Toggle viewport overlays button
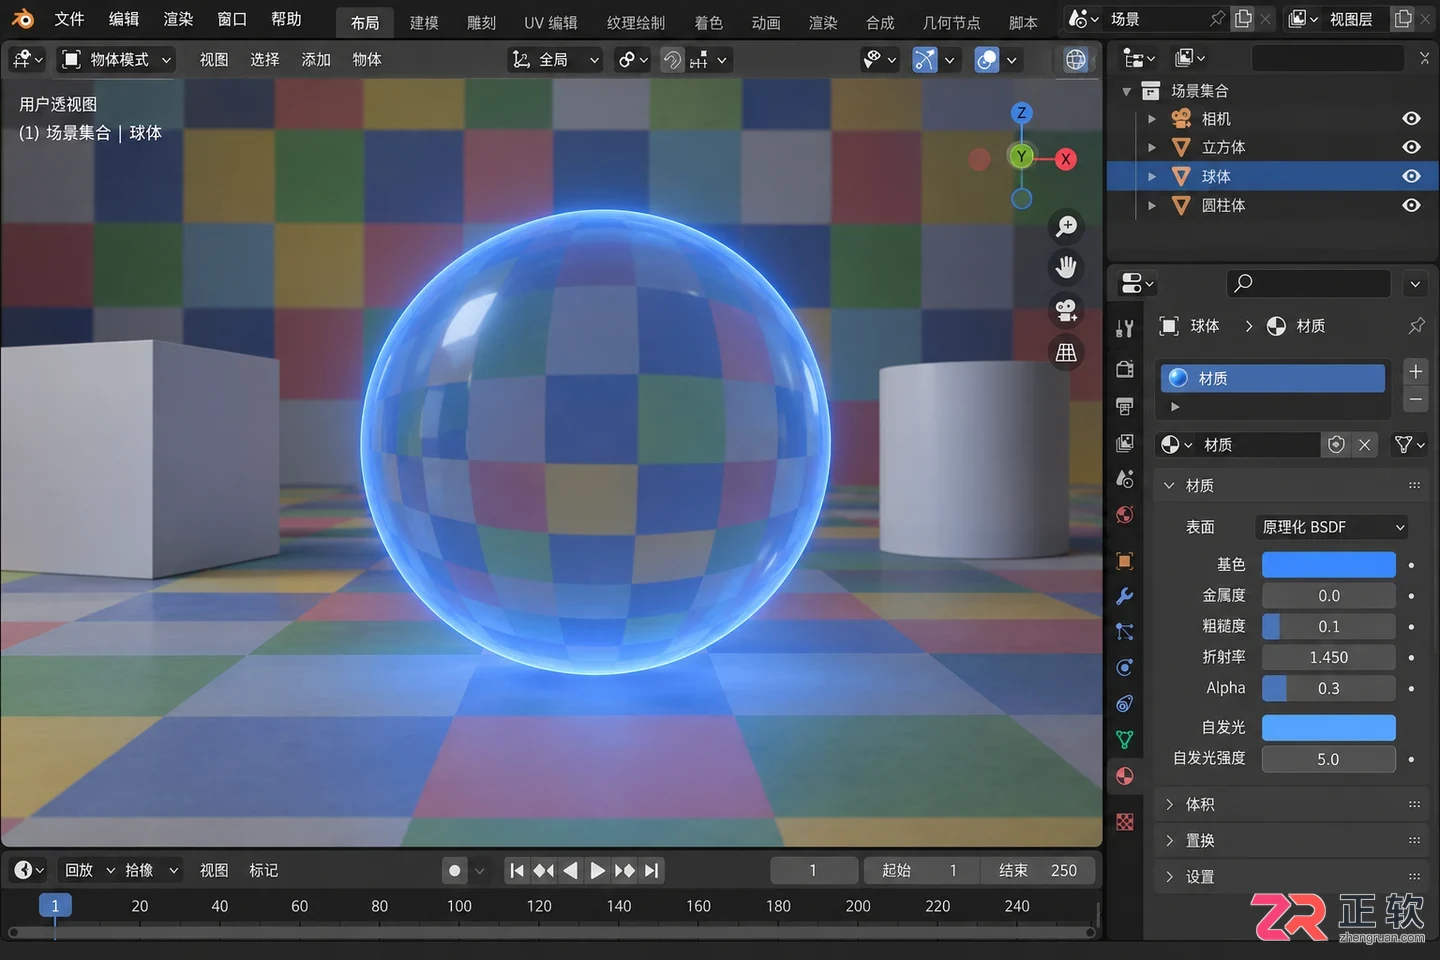The image size is (1440, 960). [986, 60]
